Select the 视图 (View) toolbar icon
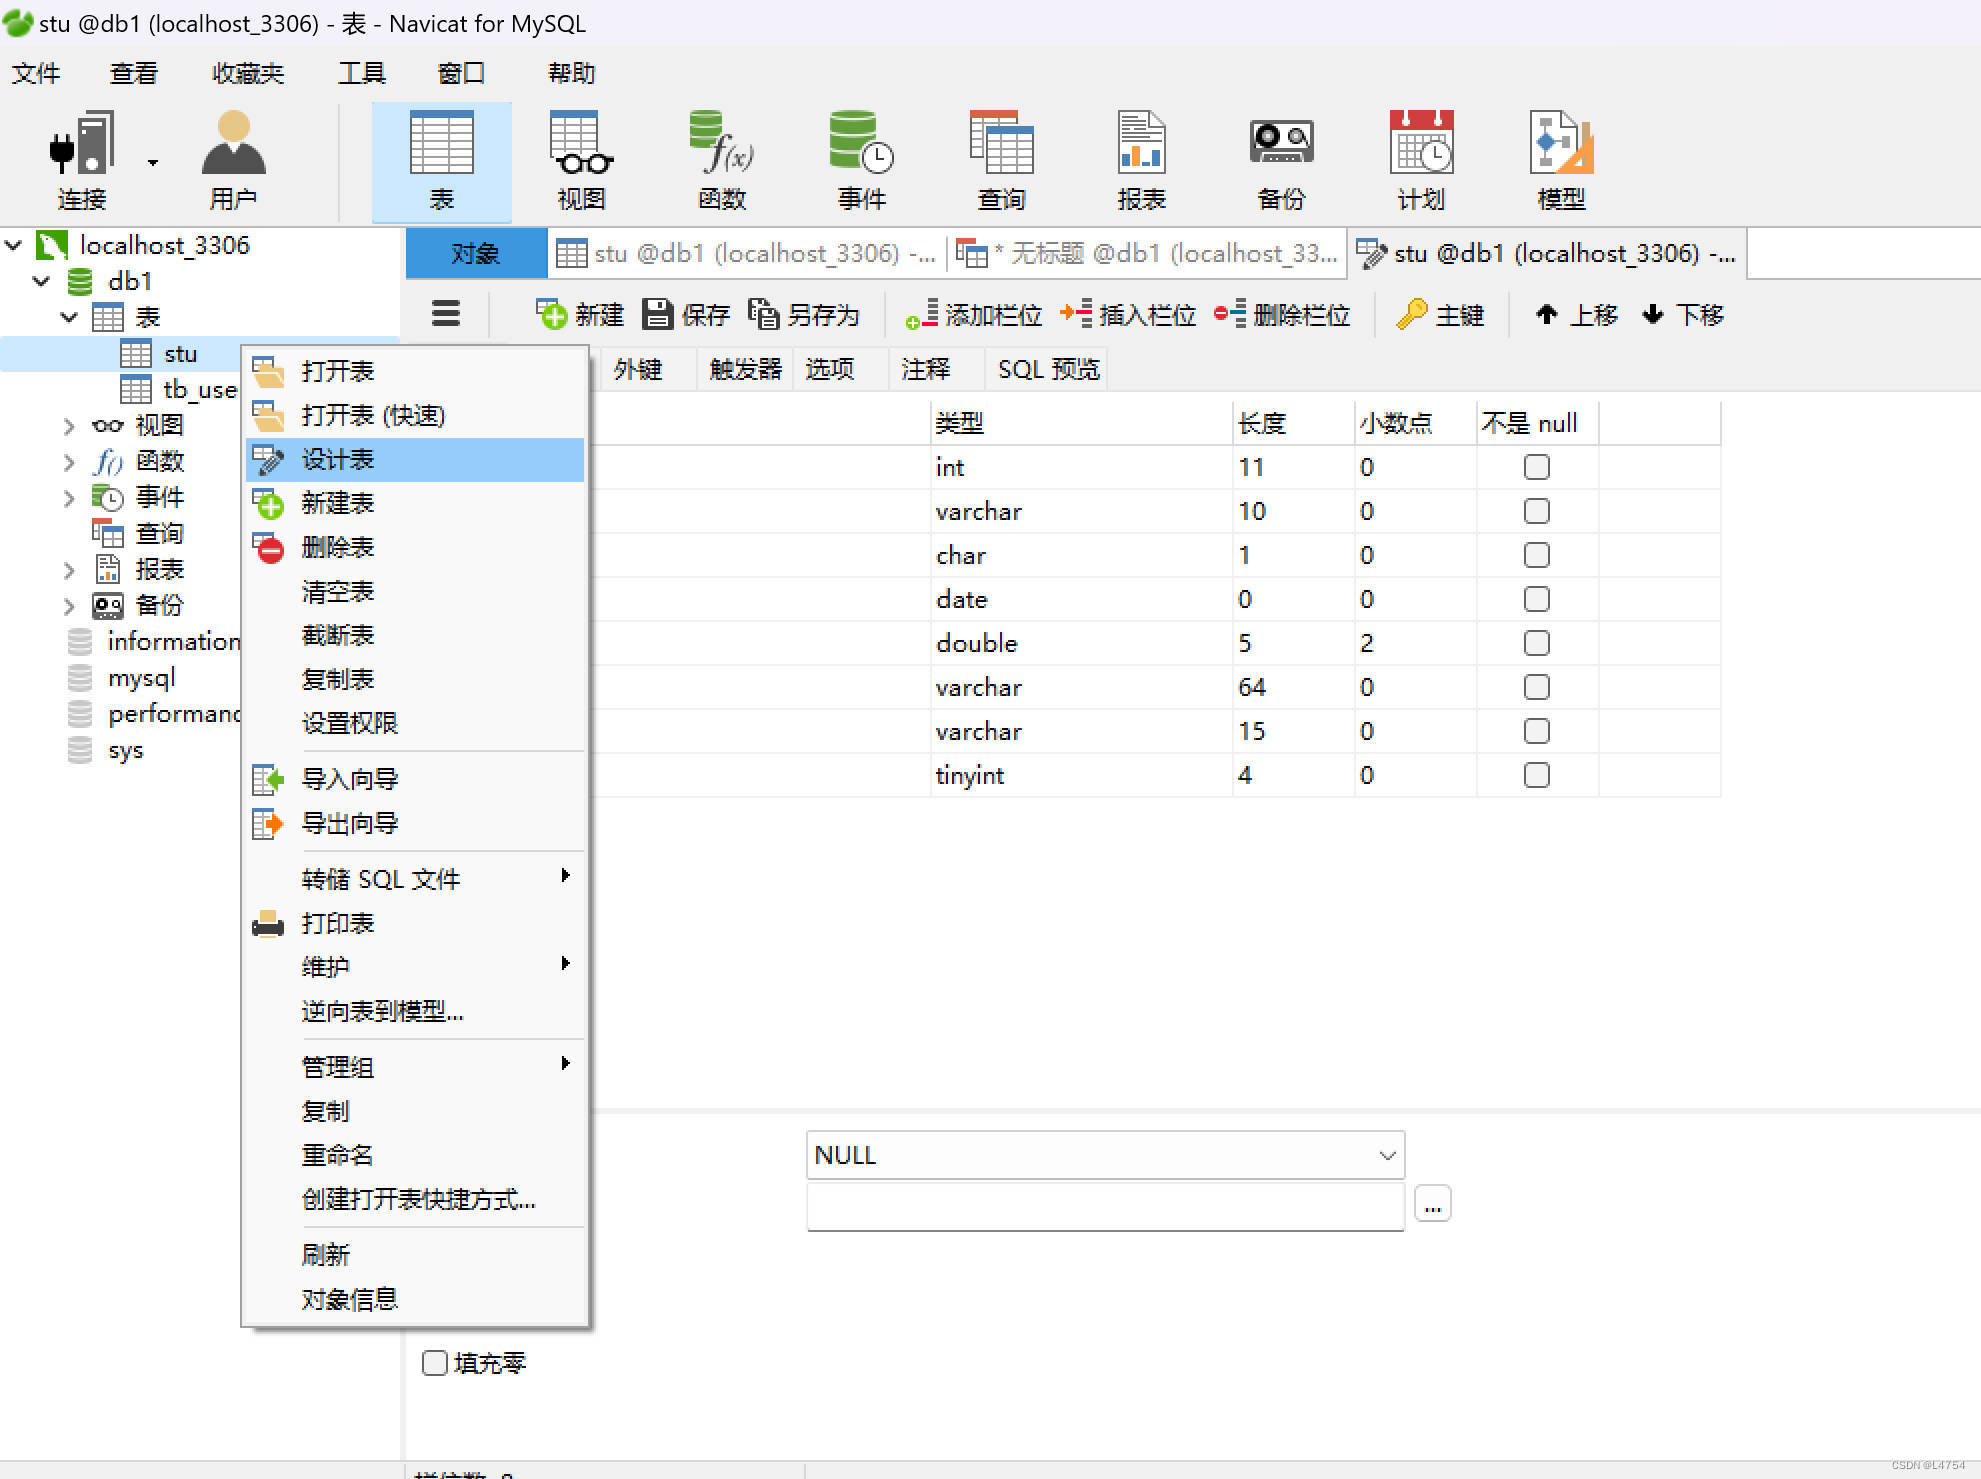The width and height of the screenshot is (1981, 1479). (x=581, y=160)
